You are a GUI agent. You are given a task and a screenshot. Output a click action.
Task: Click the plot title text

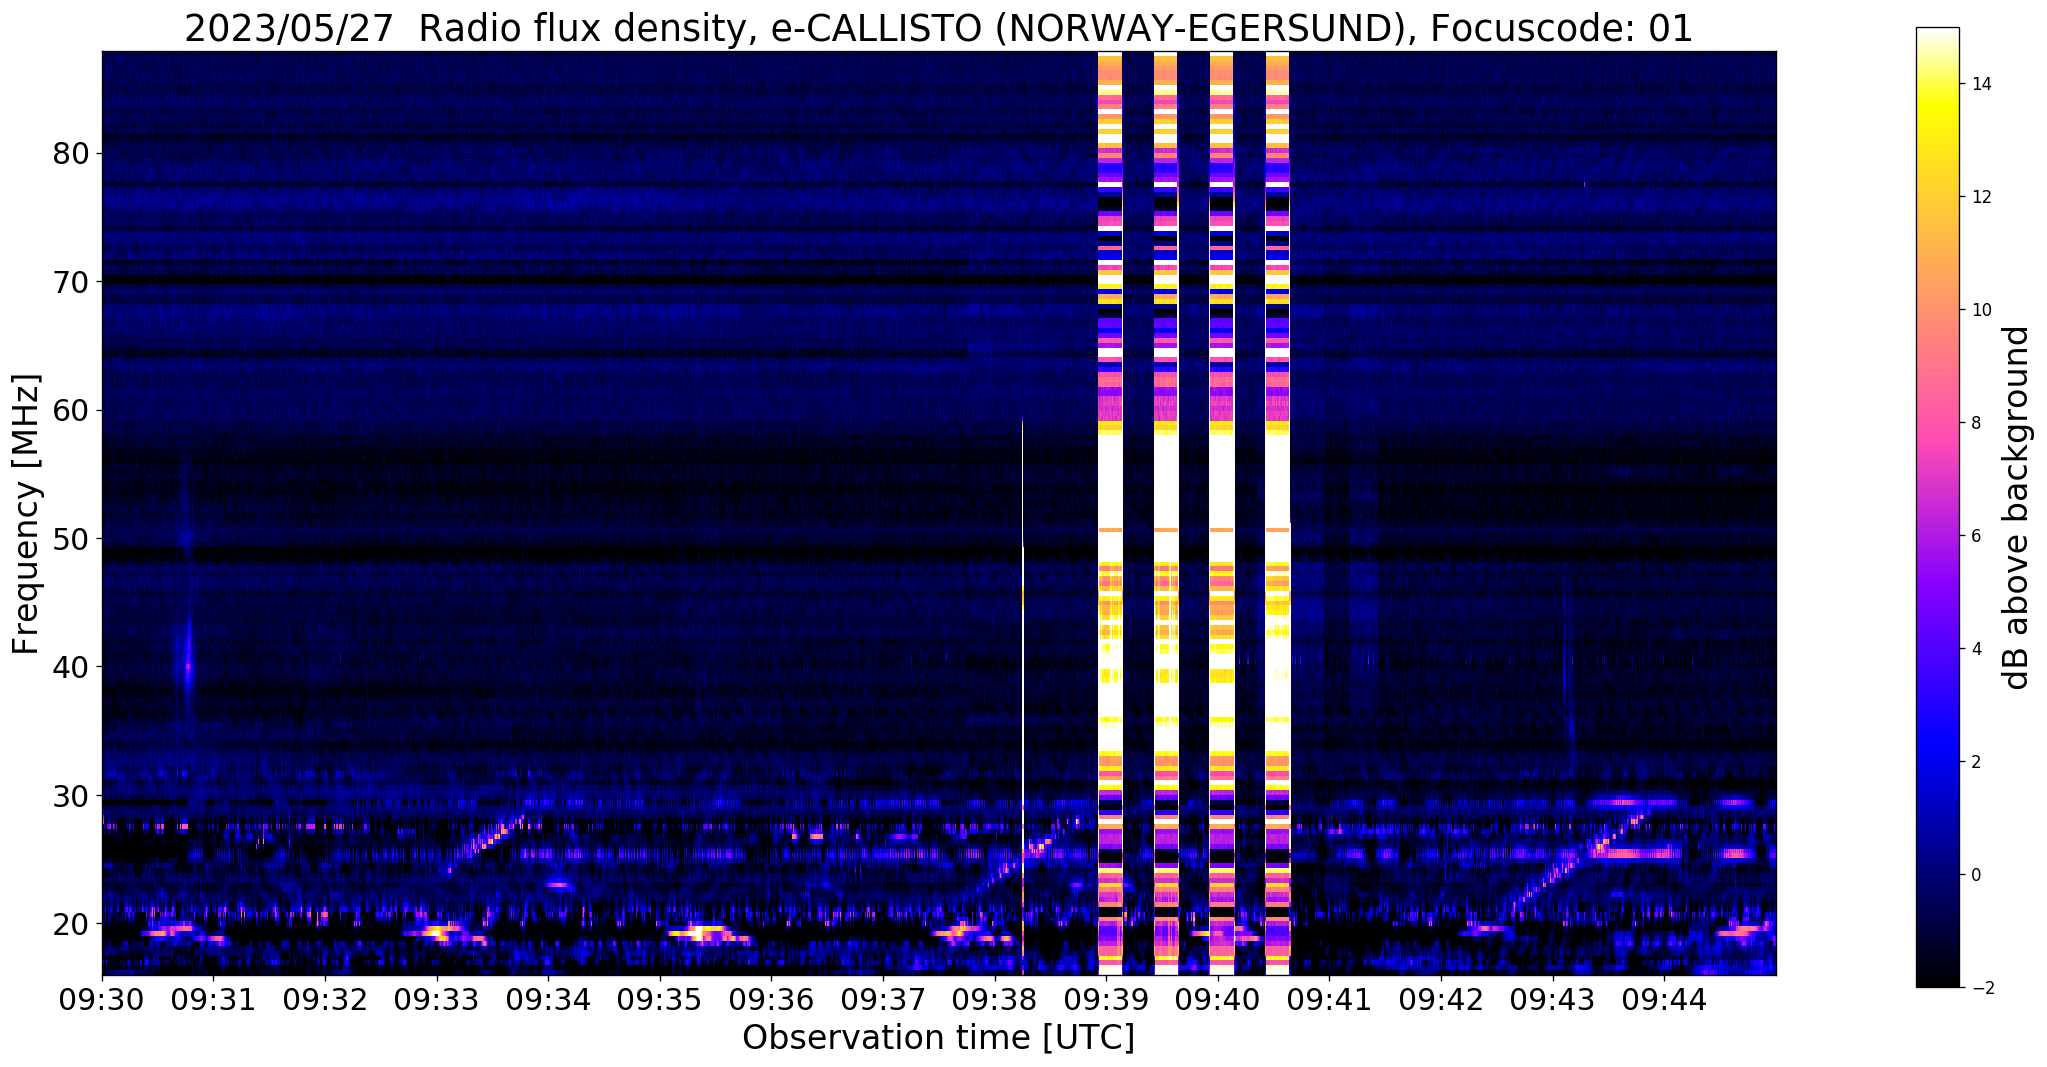(938, 28)
